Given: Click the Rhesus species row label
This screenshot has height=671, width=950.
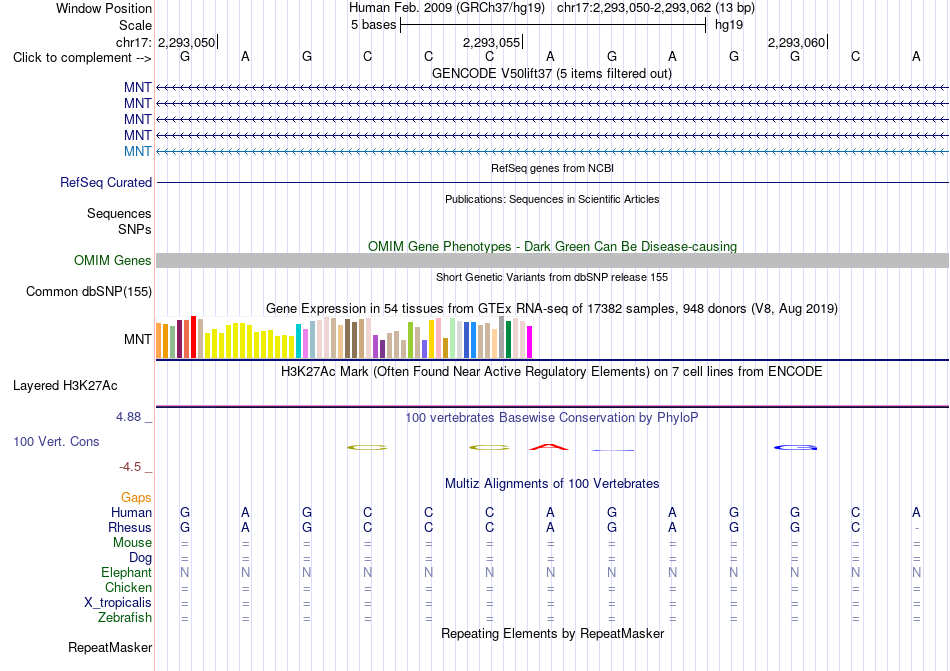Looking at the screenshot, I should tap(130, 527).
